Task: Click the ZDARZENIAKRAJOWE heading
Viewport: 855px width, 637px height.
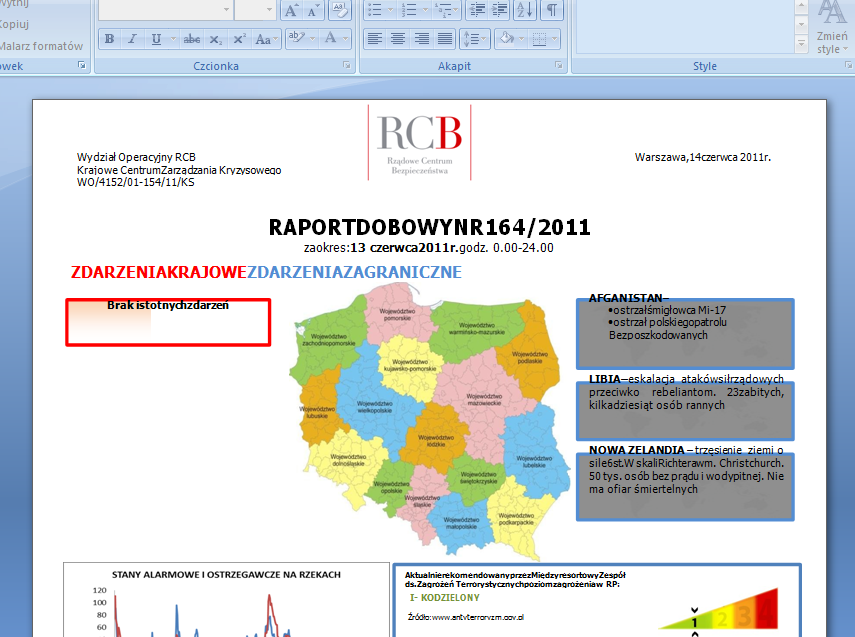Action: (x=159, y=272)
